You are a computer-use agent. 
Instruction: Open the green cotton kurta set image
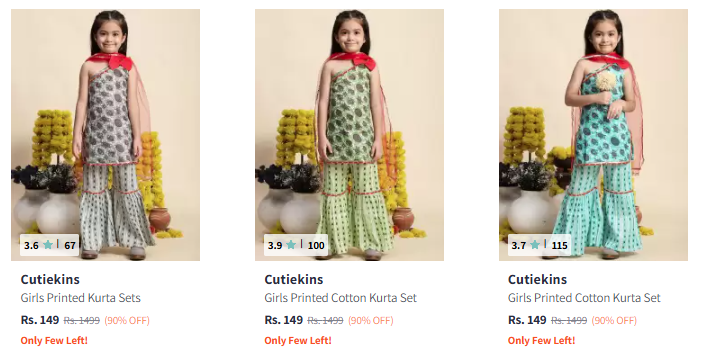click(349, 135)
